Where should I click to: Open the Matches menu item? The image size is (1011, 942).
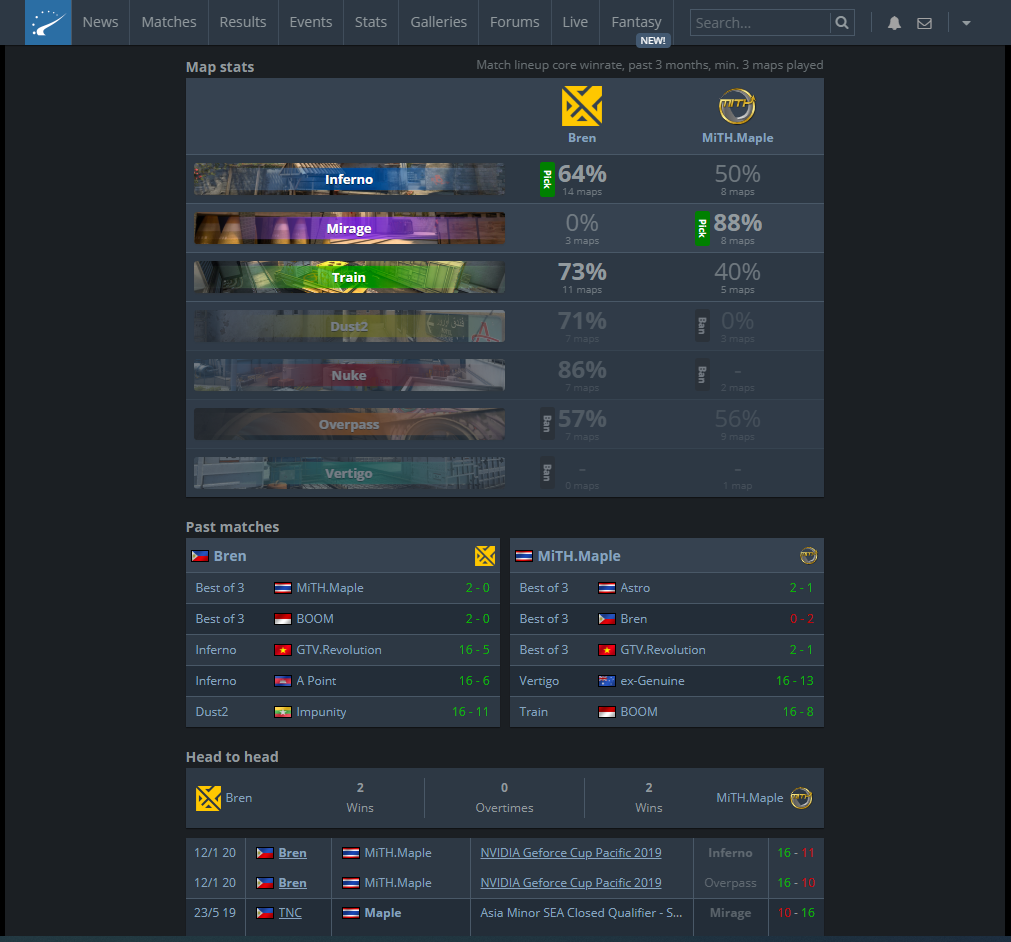(x=169, y=23)
